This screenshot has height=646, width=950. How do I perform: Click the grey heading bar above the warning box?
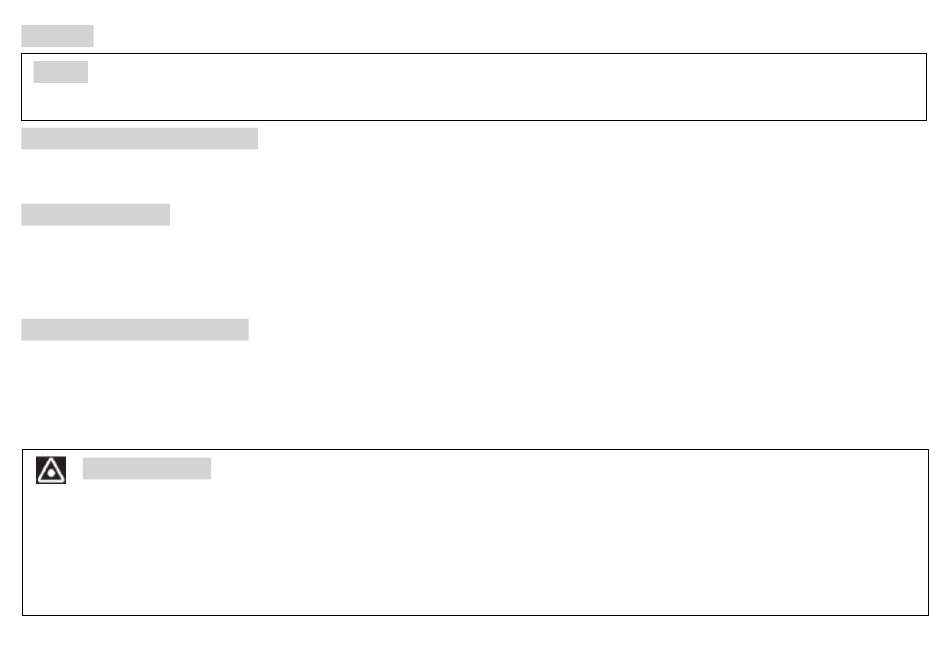coord(135,330)
